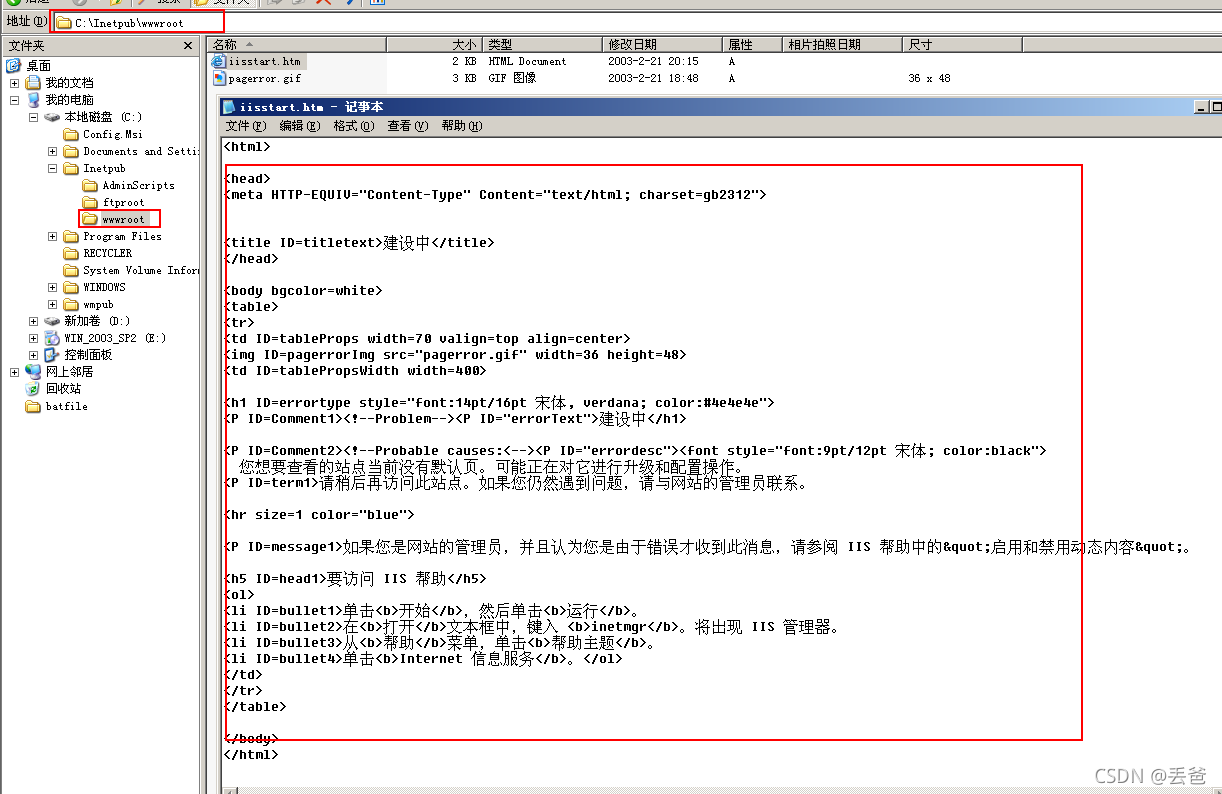Screen dimensions: 1222x794
Task: Click the Inetpub folder icon
Action: pyautogui.click(x=71, y=168)
